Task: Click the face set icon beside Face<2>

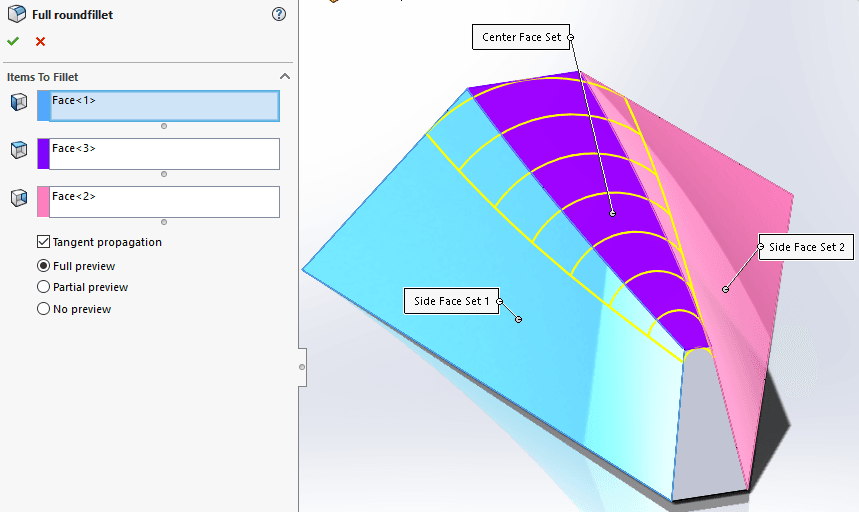Action: coord(18,198)
